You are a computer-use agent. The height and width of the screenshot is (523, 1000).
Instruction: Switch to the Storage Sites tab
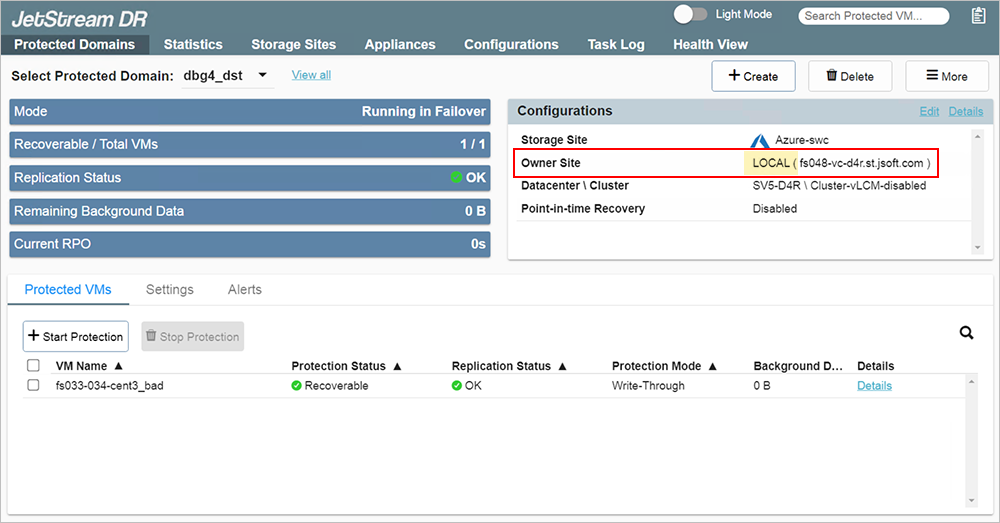(x=293, y=44)
